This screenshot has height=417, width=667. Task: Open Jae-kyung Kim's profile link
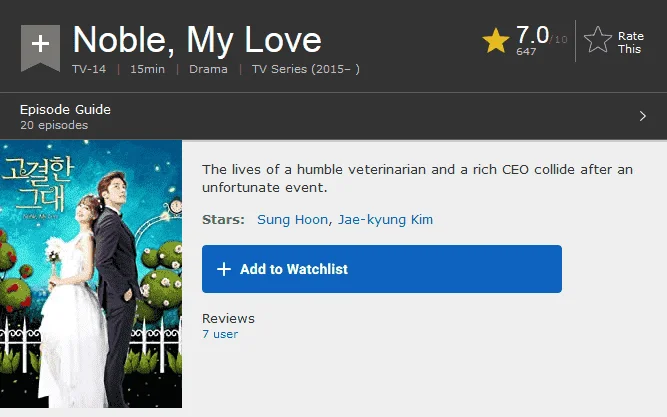click(x=385, y=220)
